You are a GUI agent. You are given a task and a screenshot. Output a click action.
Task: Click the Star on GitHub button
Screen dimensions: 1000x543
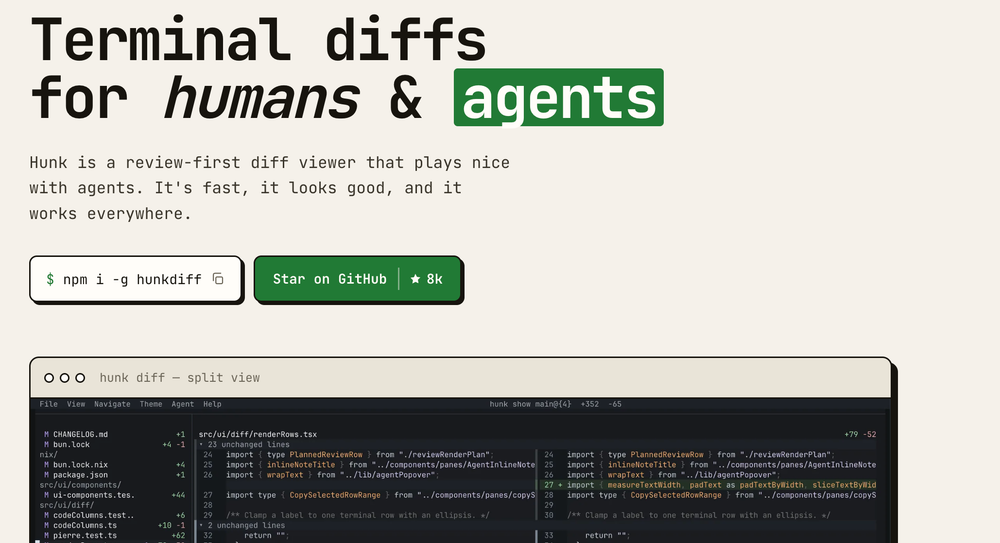pos(357,279)
